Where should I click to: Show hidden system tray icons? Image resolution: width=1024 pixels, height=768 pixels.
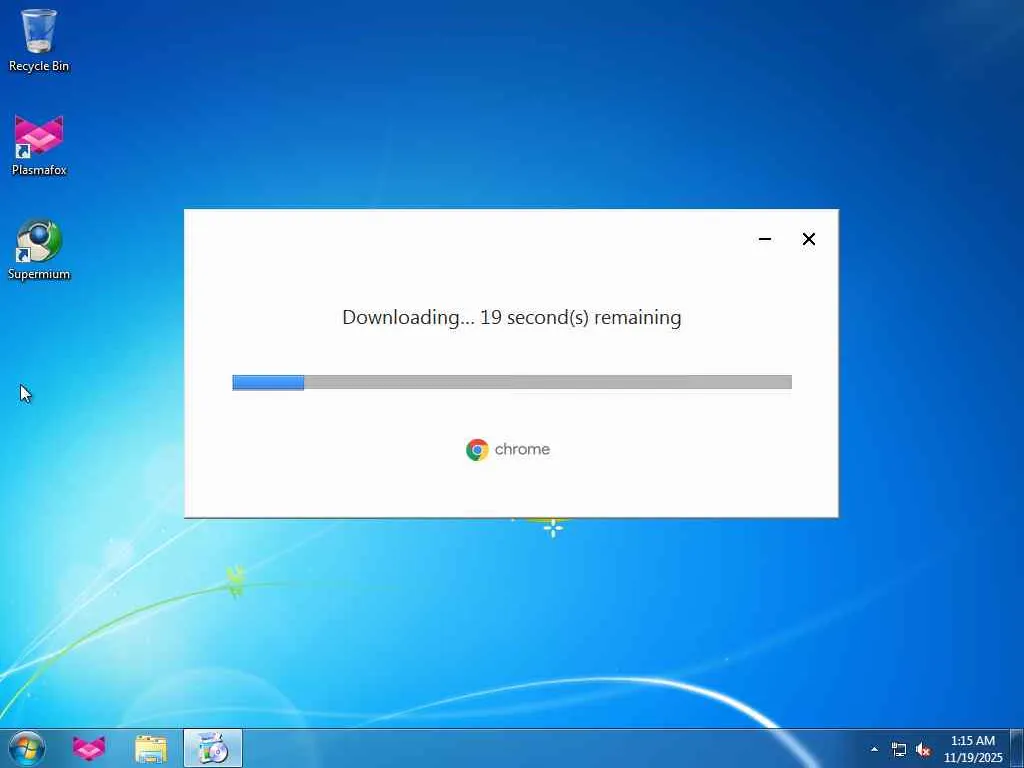pyautogui.click(x=874, y=749)
